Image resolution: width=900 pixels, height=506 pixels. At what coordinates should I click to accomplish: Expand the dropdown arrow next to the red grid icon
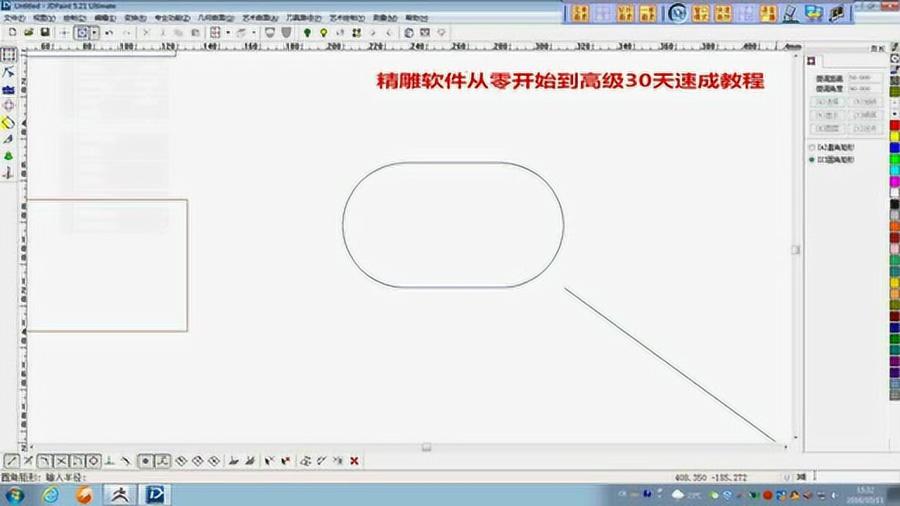point(228,32)
